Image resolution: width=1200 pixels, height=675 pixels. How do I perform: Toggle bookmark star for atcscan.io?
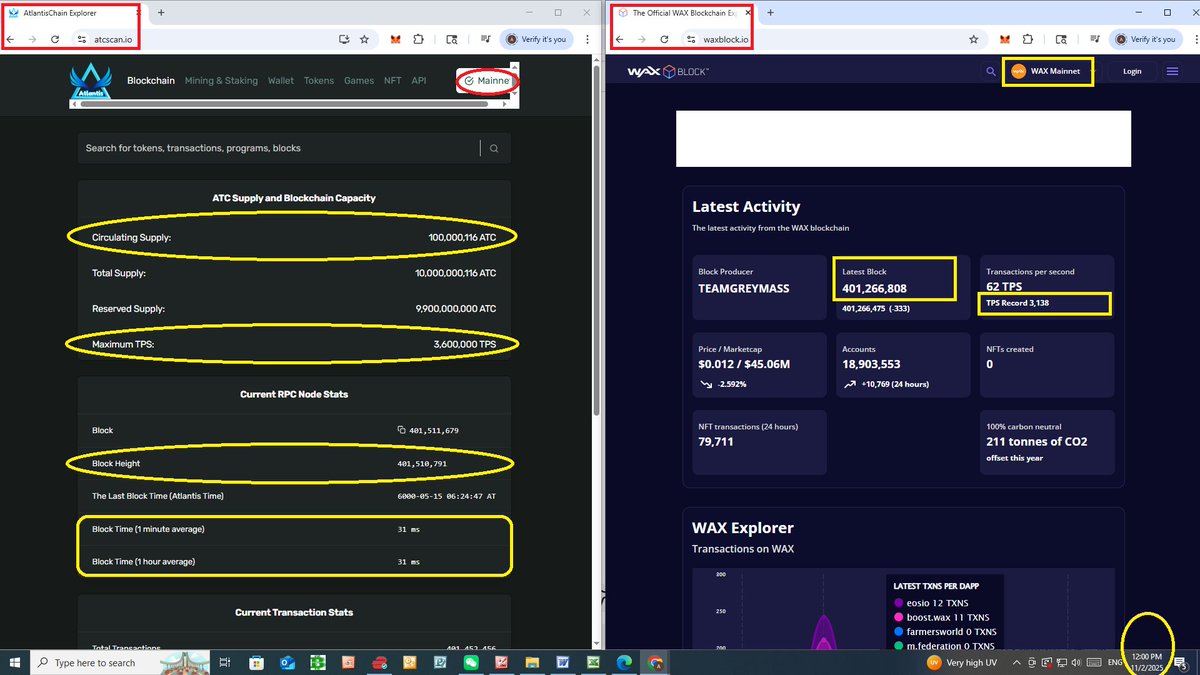coord(364,39)
